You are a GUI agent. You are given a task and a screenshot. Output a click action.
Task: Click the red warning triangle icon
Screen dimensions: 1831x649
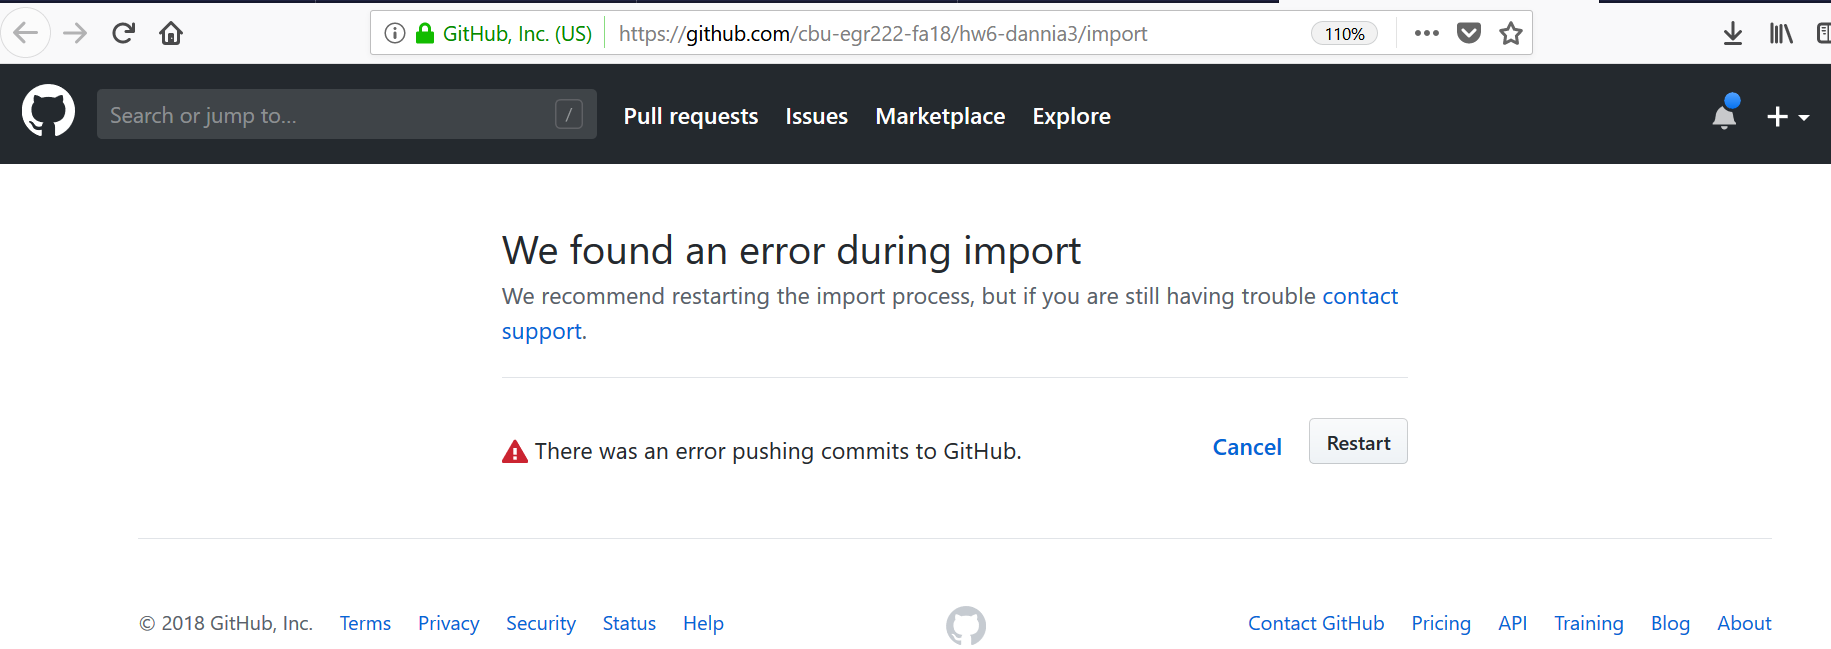click(x=514, y=450)
